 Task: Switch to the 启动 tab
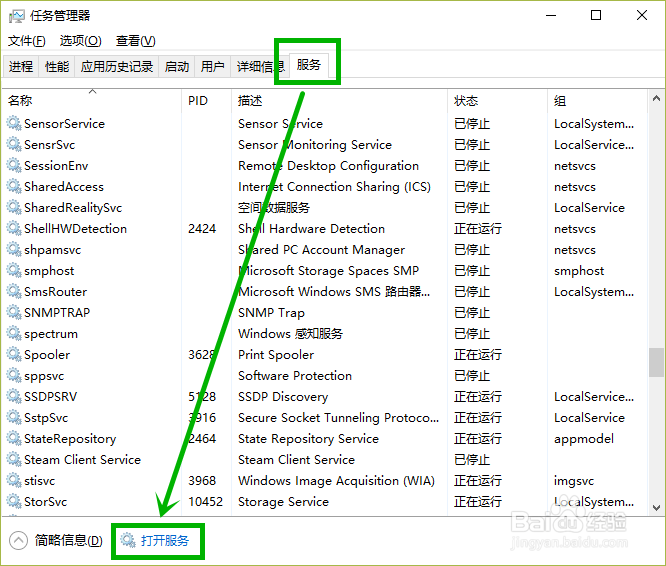click(x=177, y=67)
